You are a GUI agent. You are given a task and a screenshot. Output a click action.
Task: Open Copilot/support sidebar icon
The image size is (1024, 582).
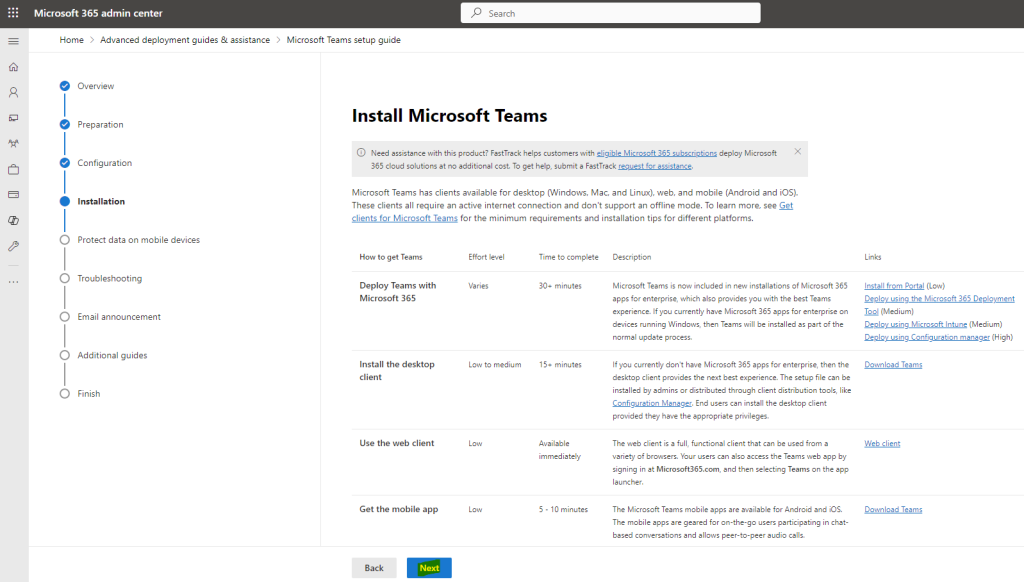(14, 220)
